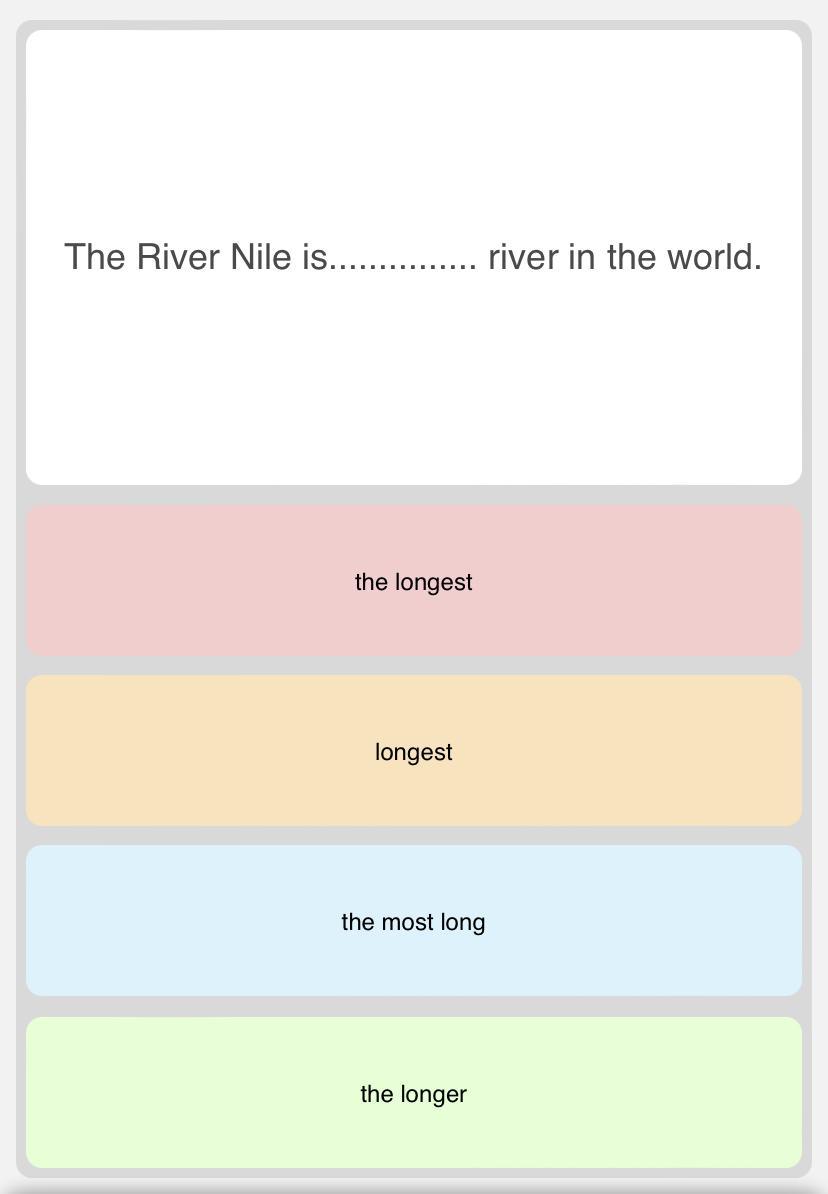The height and width of the screenshot is (1194, 828).
Task: Choose the comparative option "the longer"
Action: click(413, 1094)
